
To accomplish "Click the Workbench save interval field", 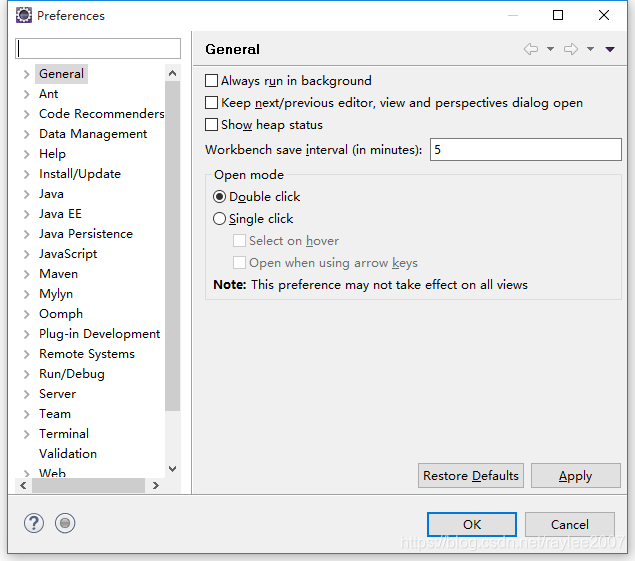I will tap(526, 149).
